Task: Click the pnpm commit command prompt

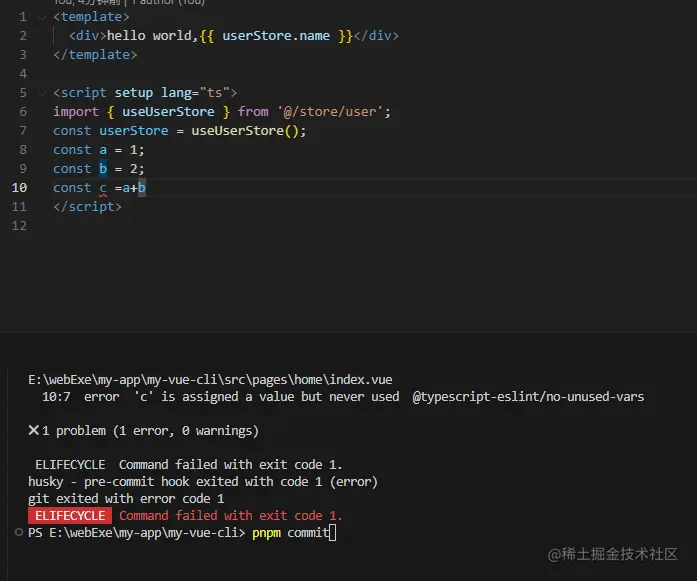Action: 291,533
